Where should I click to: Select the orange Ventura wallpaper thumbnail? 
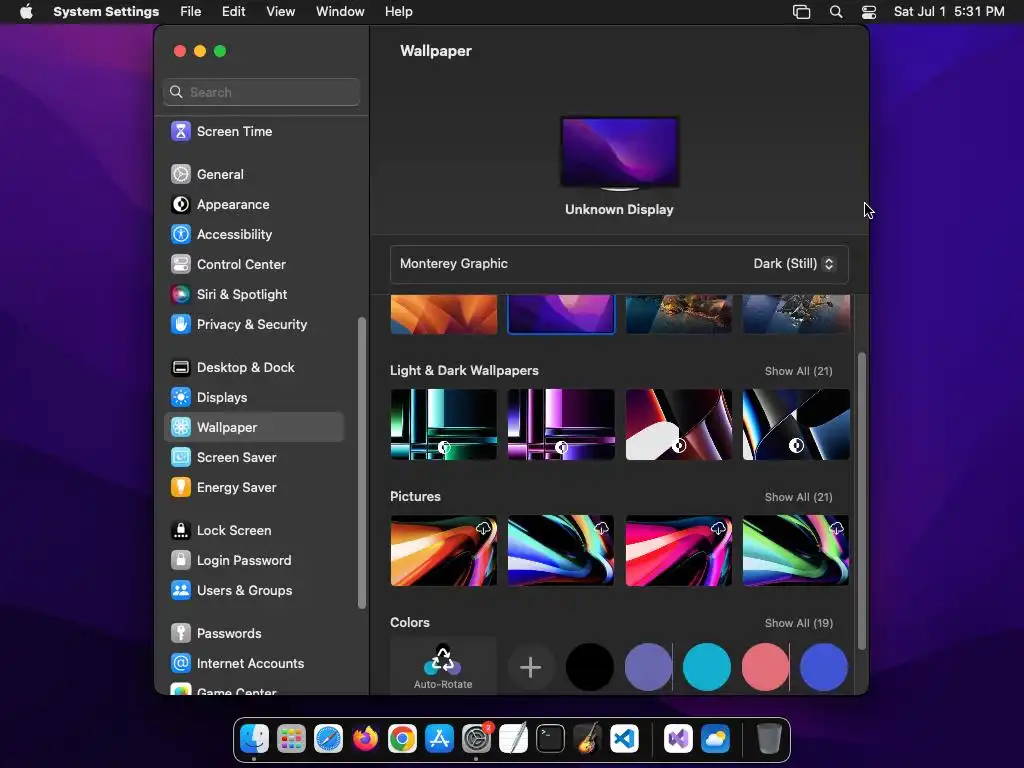click(443, 314)
